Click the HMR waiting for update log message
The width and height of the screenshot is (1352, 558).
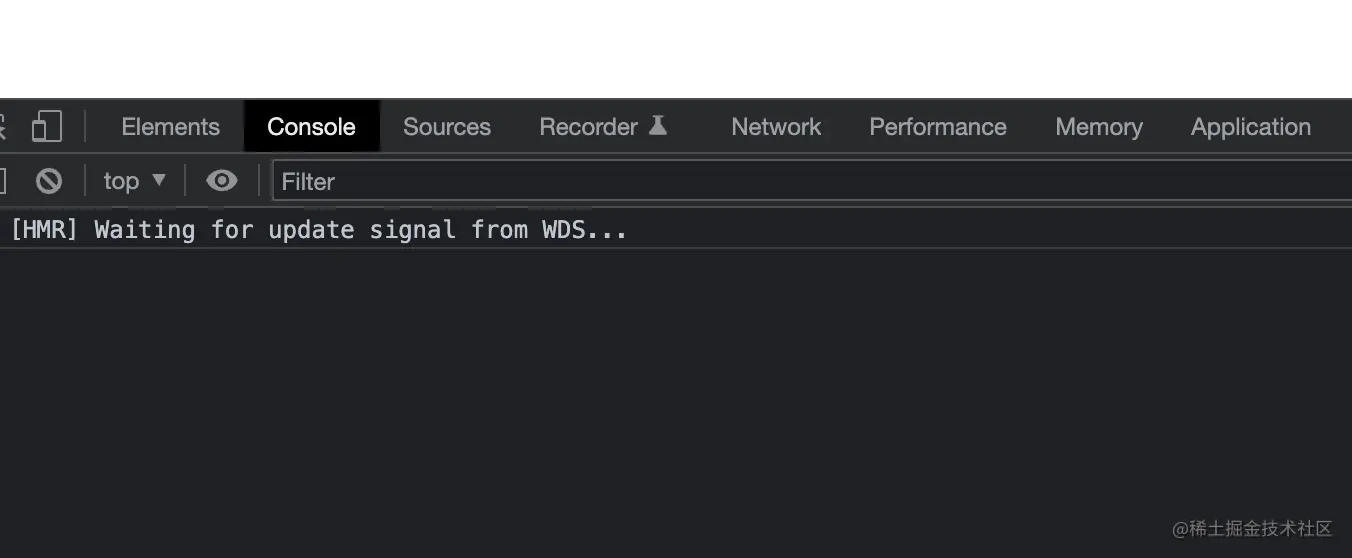pos(319,230)
